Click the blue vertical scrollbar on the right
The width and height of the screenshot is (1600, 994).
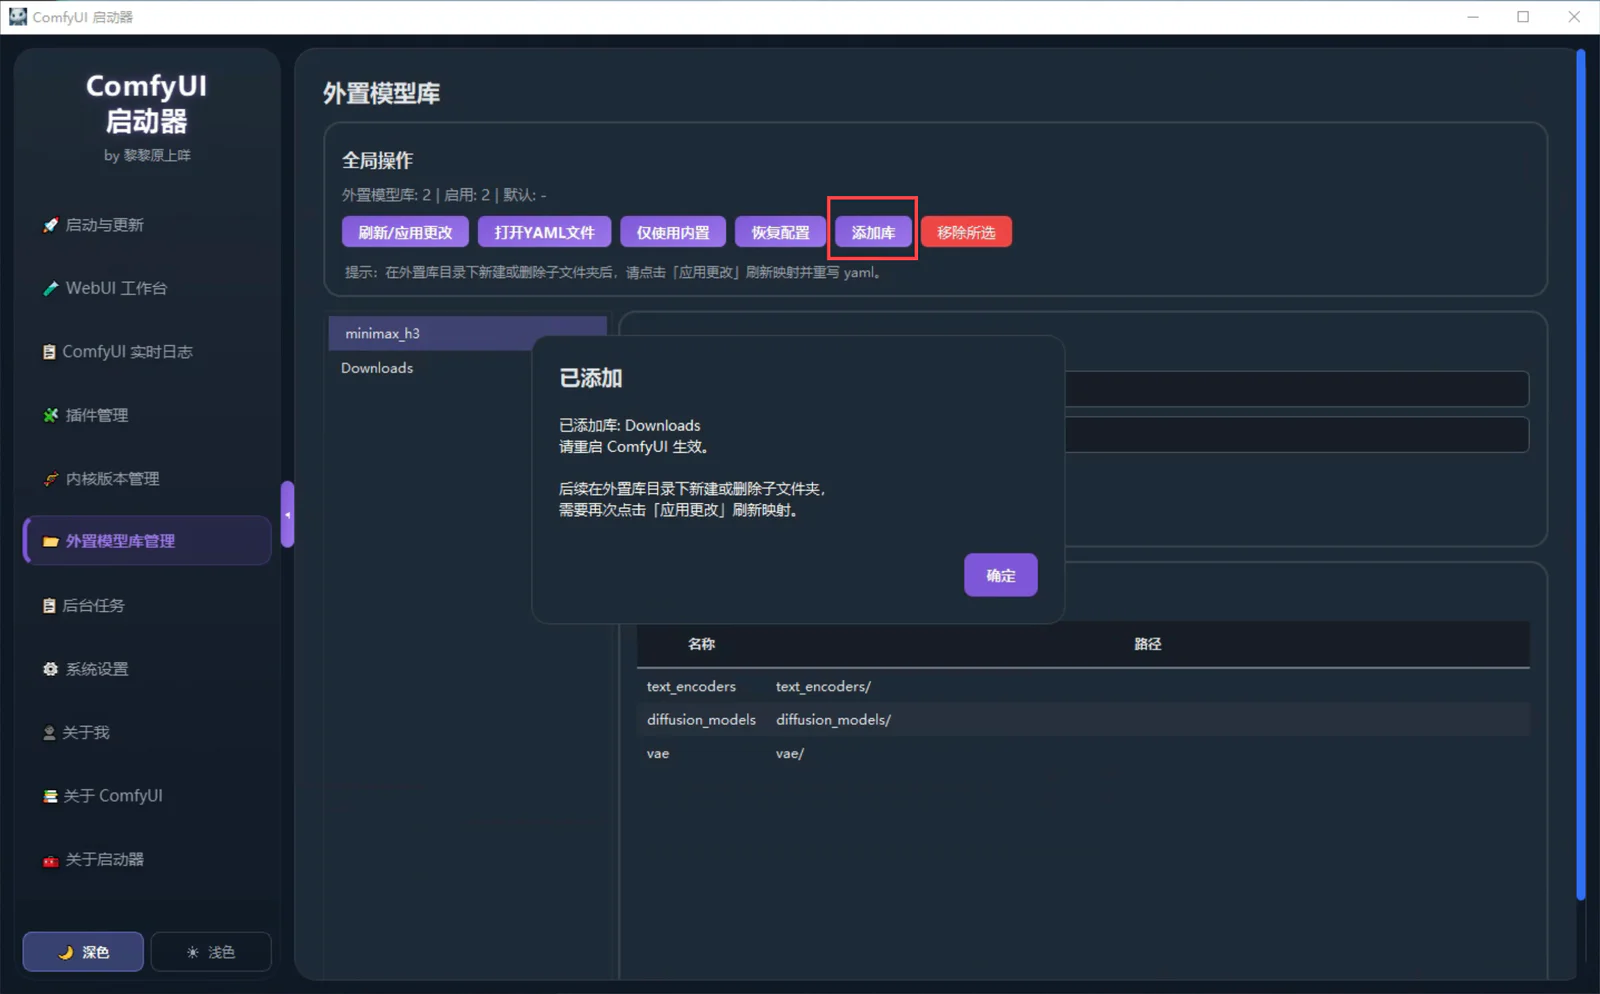pos(1581,475)
